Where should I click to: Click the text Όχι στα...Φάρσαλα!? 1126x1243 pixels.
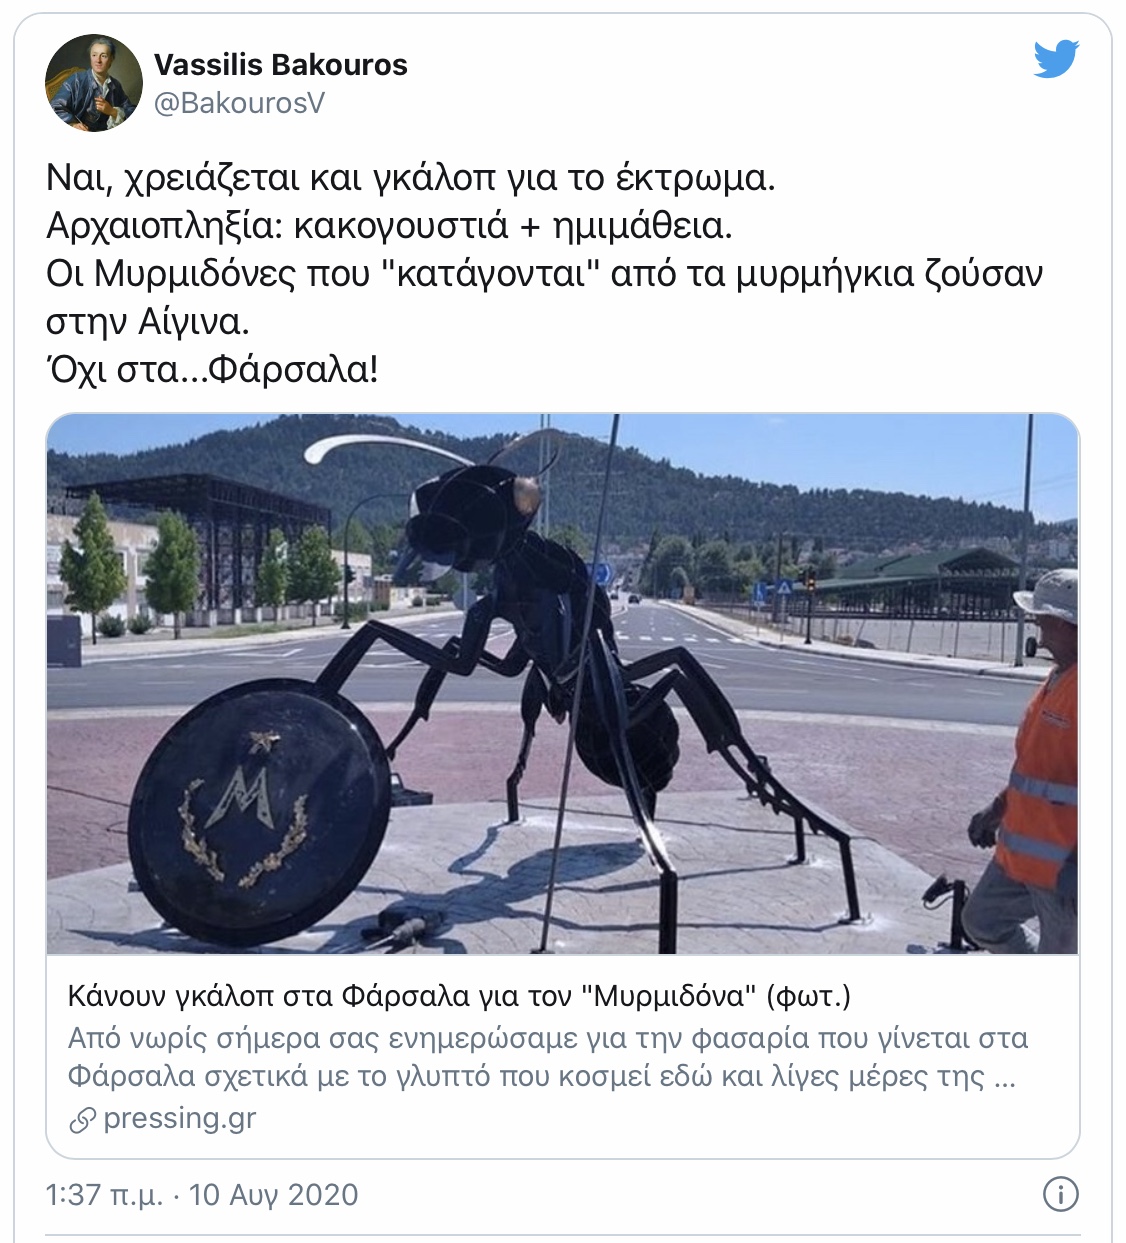click(x=212, y=370)
